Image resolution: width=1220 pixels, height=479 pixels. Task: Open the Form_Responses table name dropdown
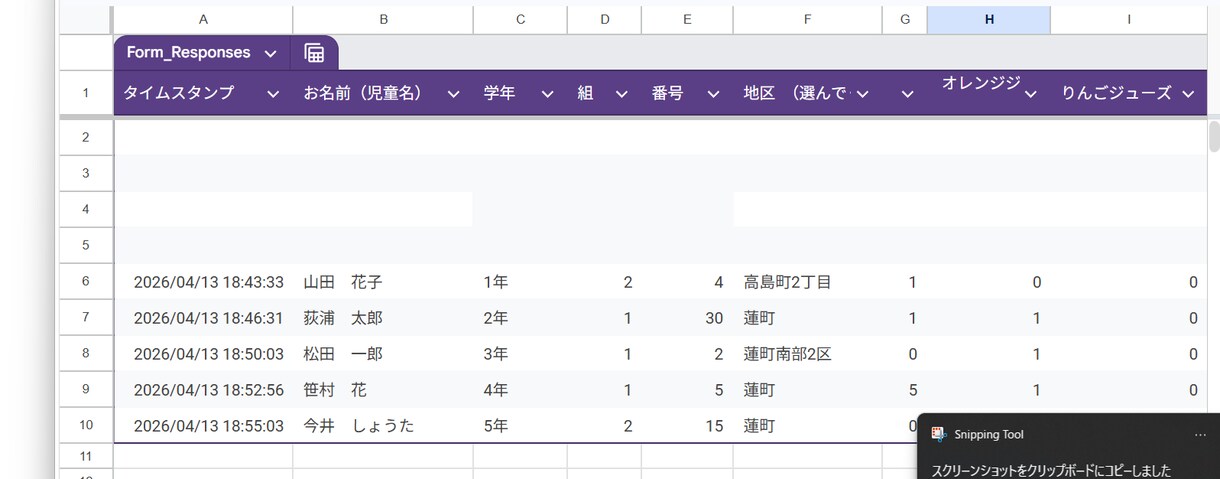pyautogui.click(x=270, y=53)
